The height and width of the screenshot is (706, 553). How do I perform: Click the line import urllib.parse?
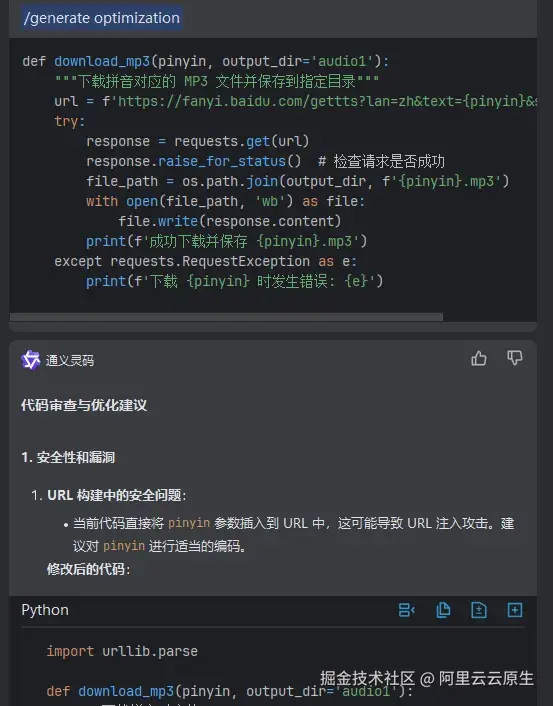click(x=122, y=651)
